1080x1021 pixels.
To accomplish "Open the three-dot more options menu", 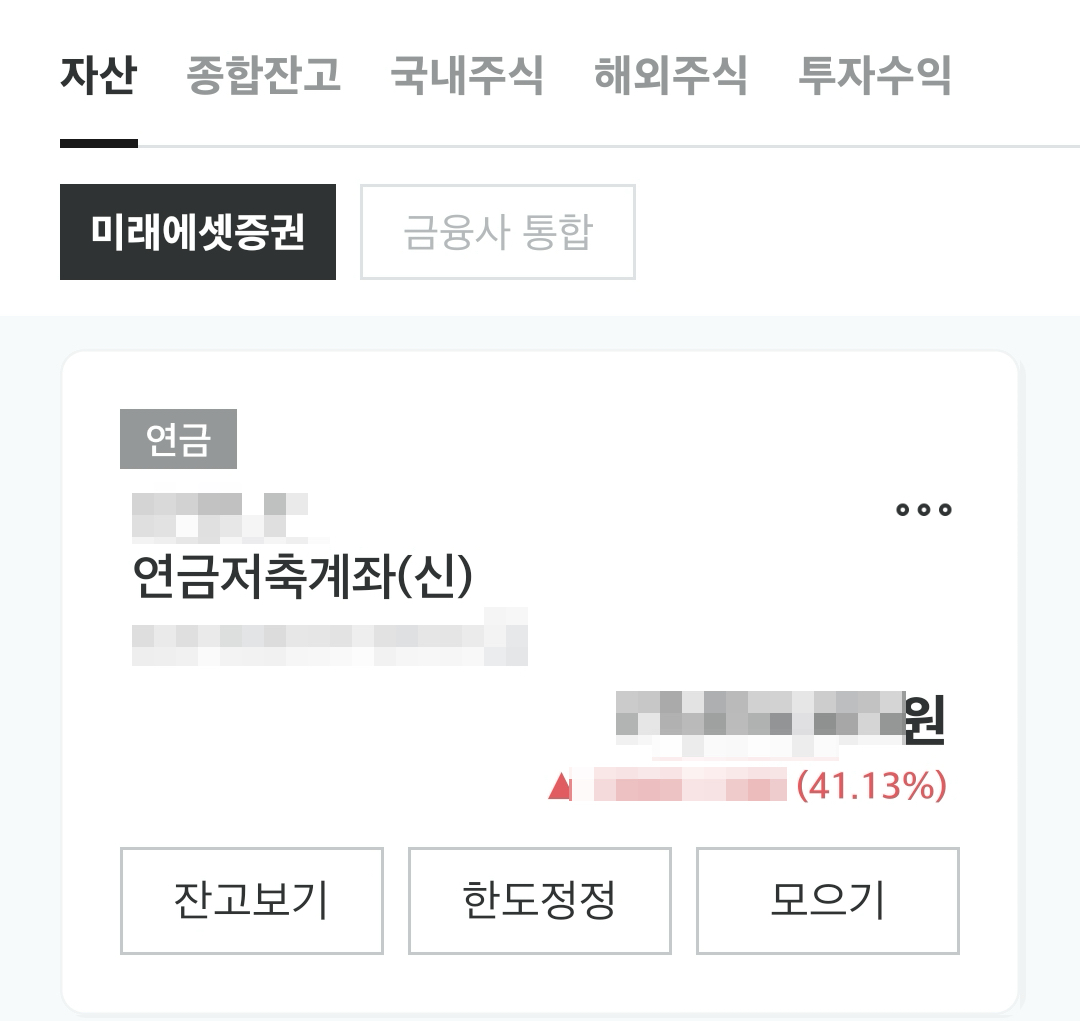I will pos(924,510).
